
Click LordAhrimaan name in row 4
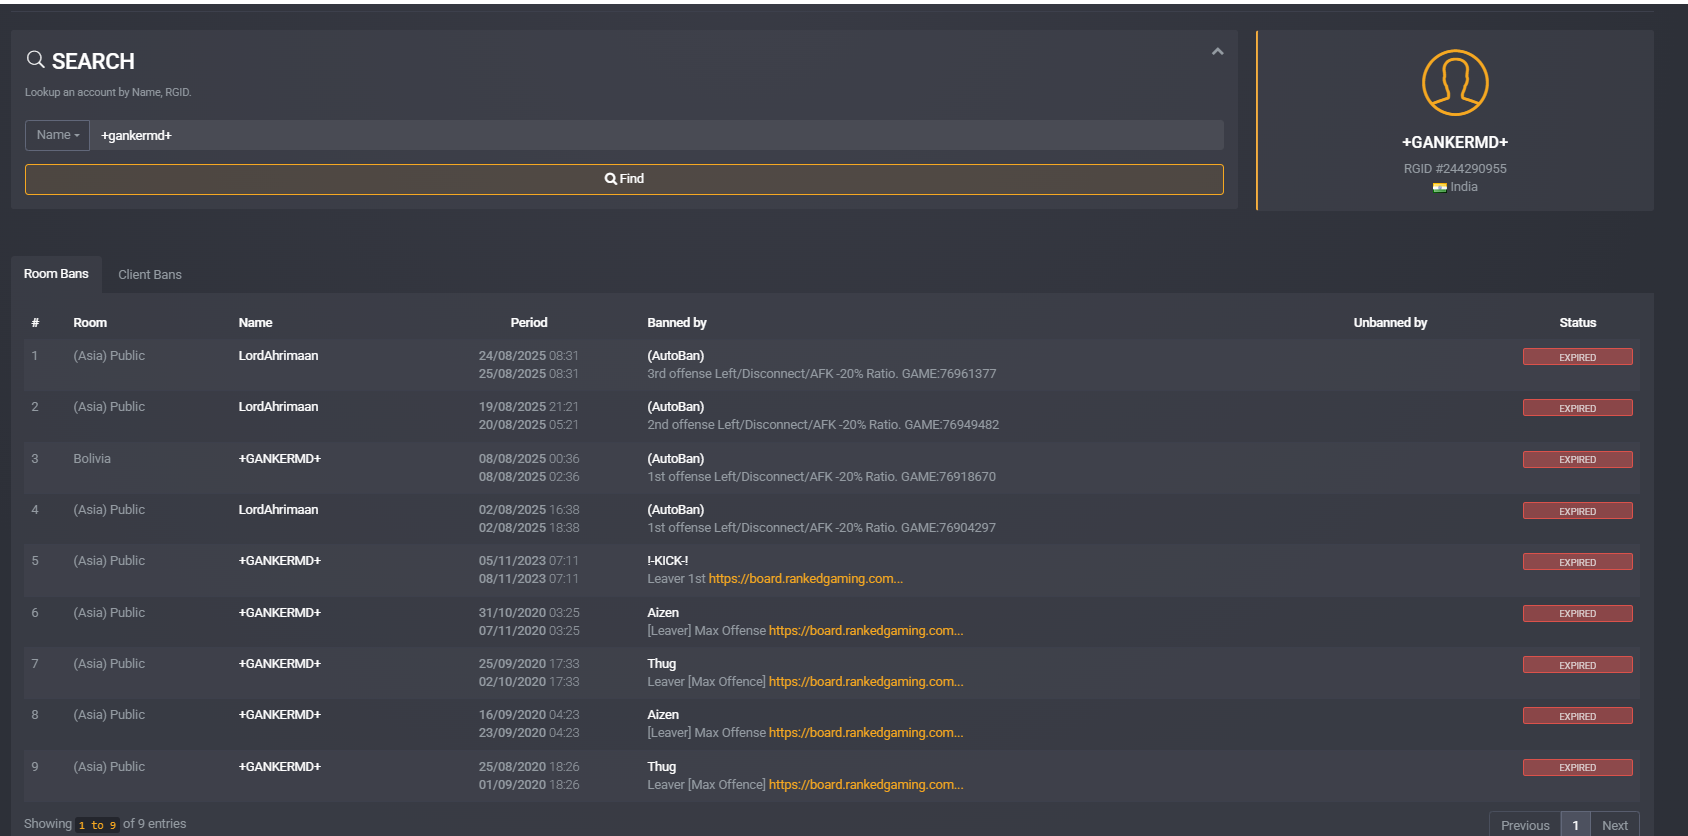[x=278, y=510]
